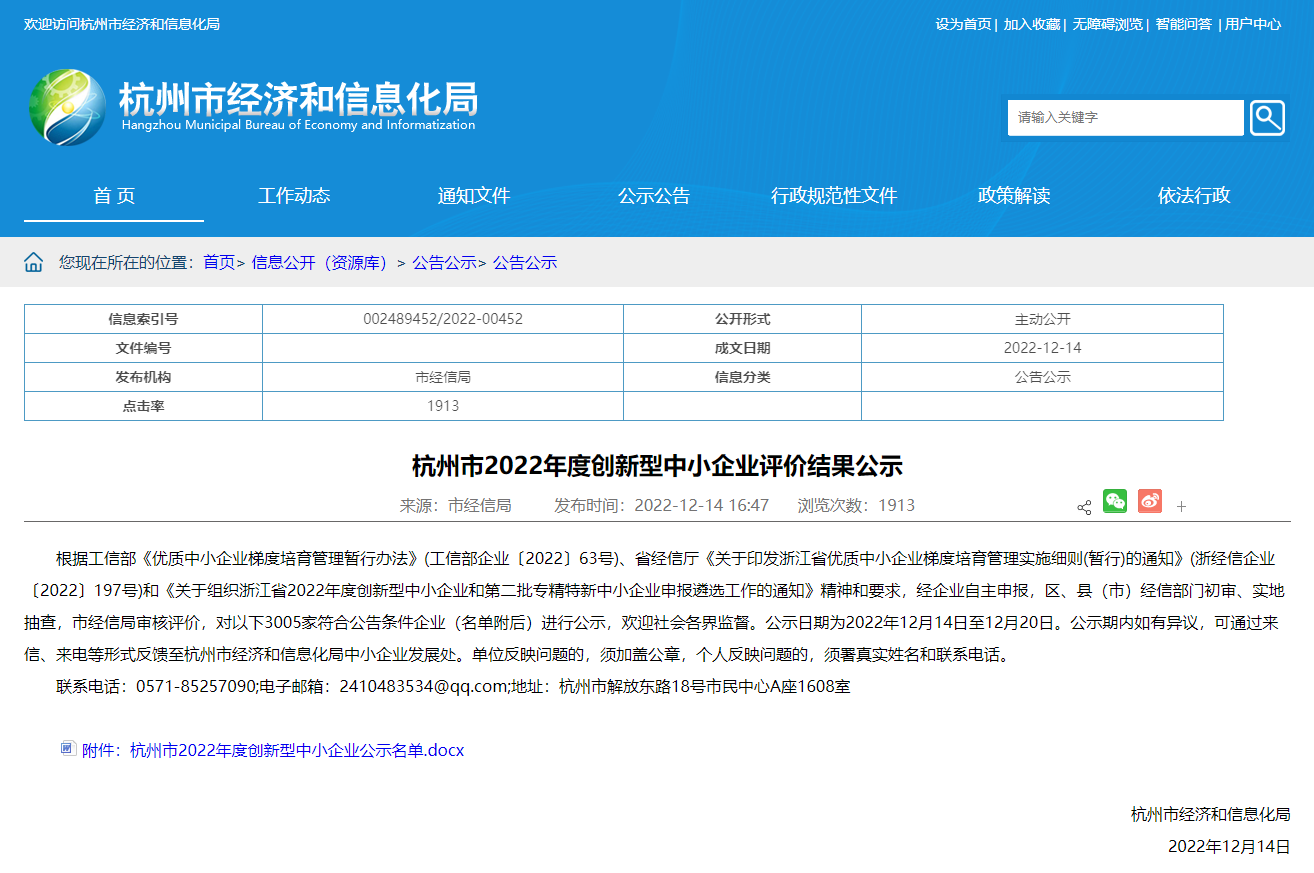Go to 通知文件 menu item

(x=474, y=196)
